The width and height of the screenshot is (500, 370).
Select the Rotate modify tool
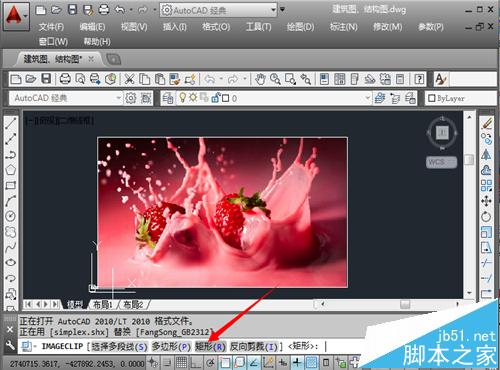point(486,217)
